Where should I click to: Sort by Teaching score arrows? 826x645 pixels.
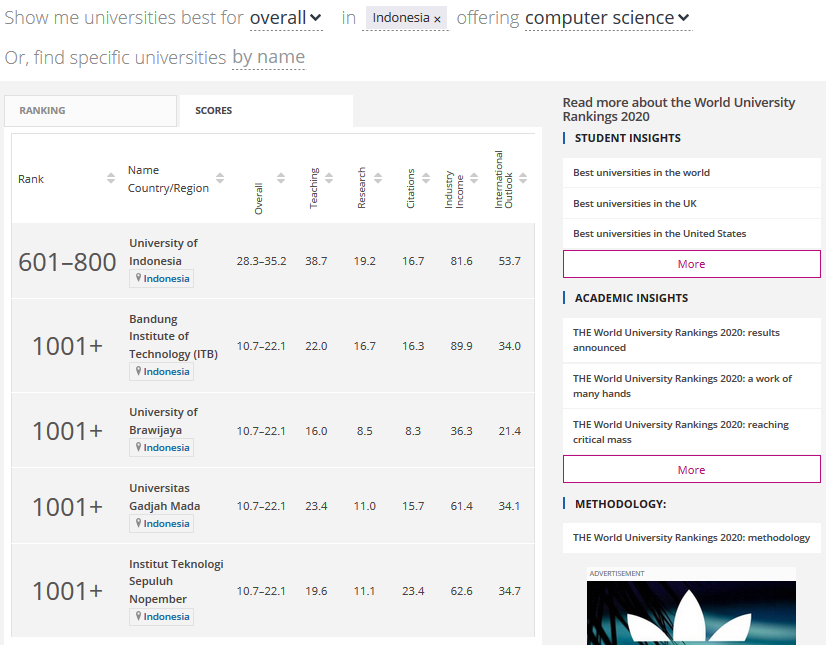[x=330, y=179]
